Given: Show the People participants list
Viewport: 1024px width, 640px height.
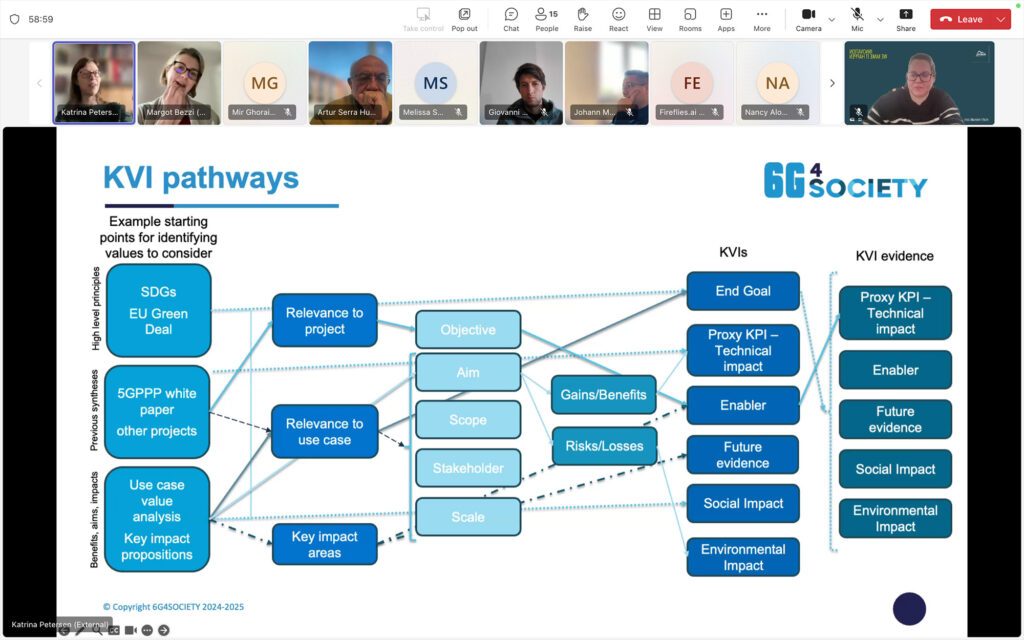Looking at the screenshot, I should (547, 19).
